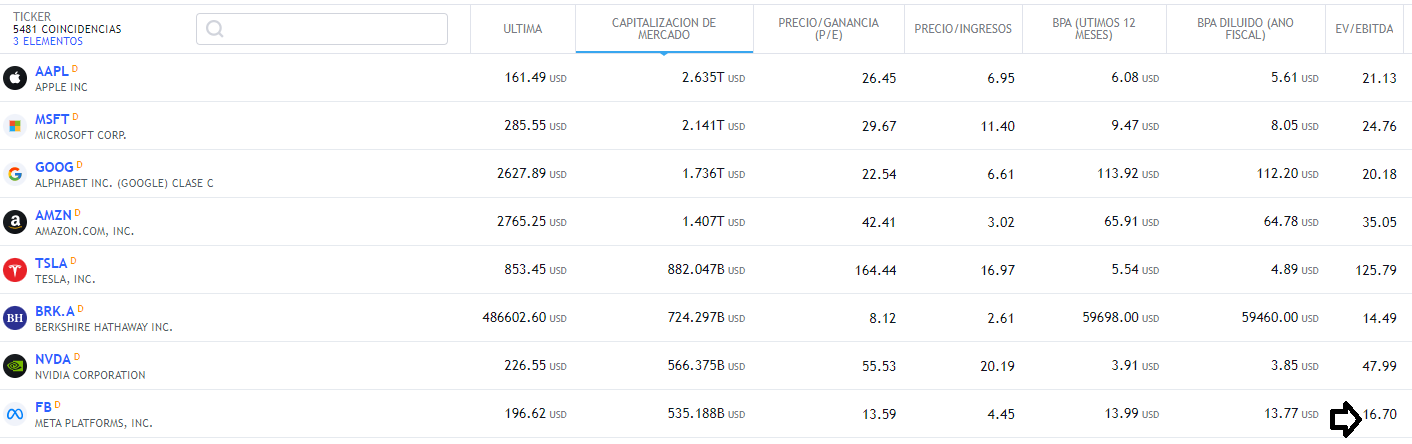Sort by EV/EBITDA column header
The height and width of the screenshot is (444, 1412).
click(x=1364, y=29)
